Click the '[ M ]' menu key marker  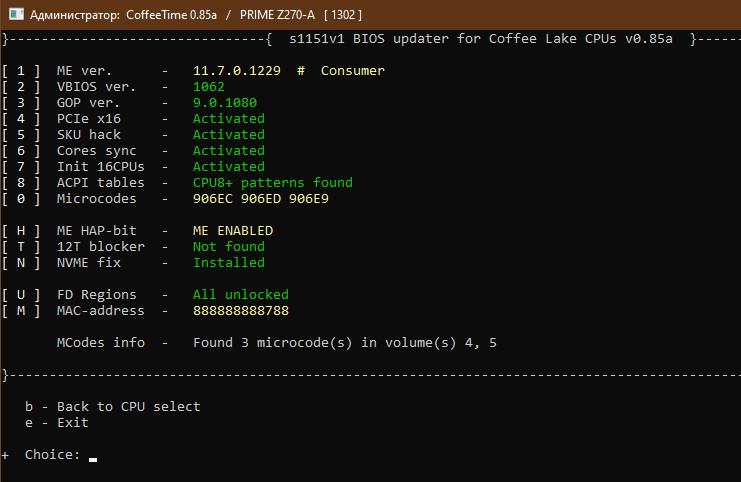click(21, 310)
